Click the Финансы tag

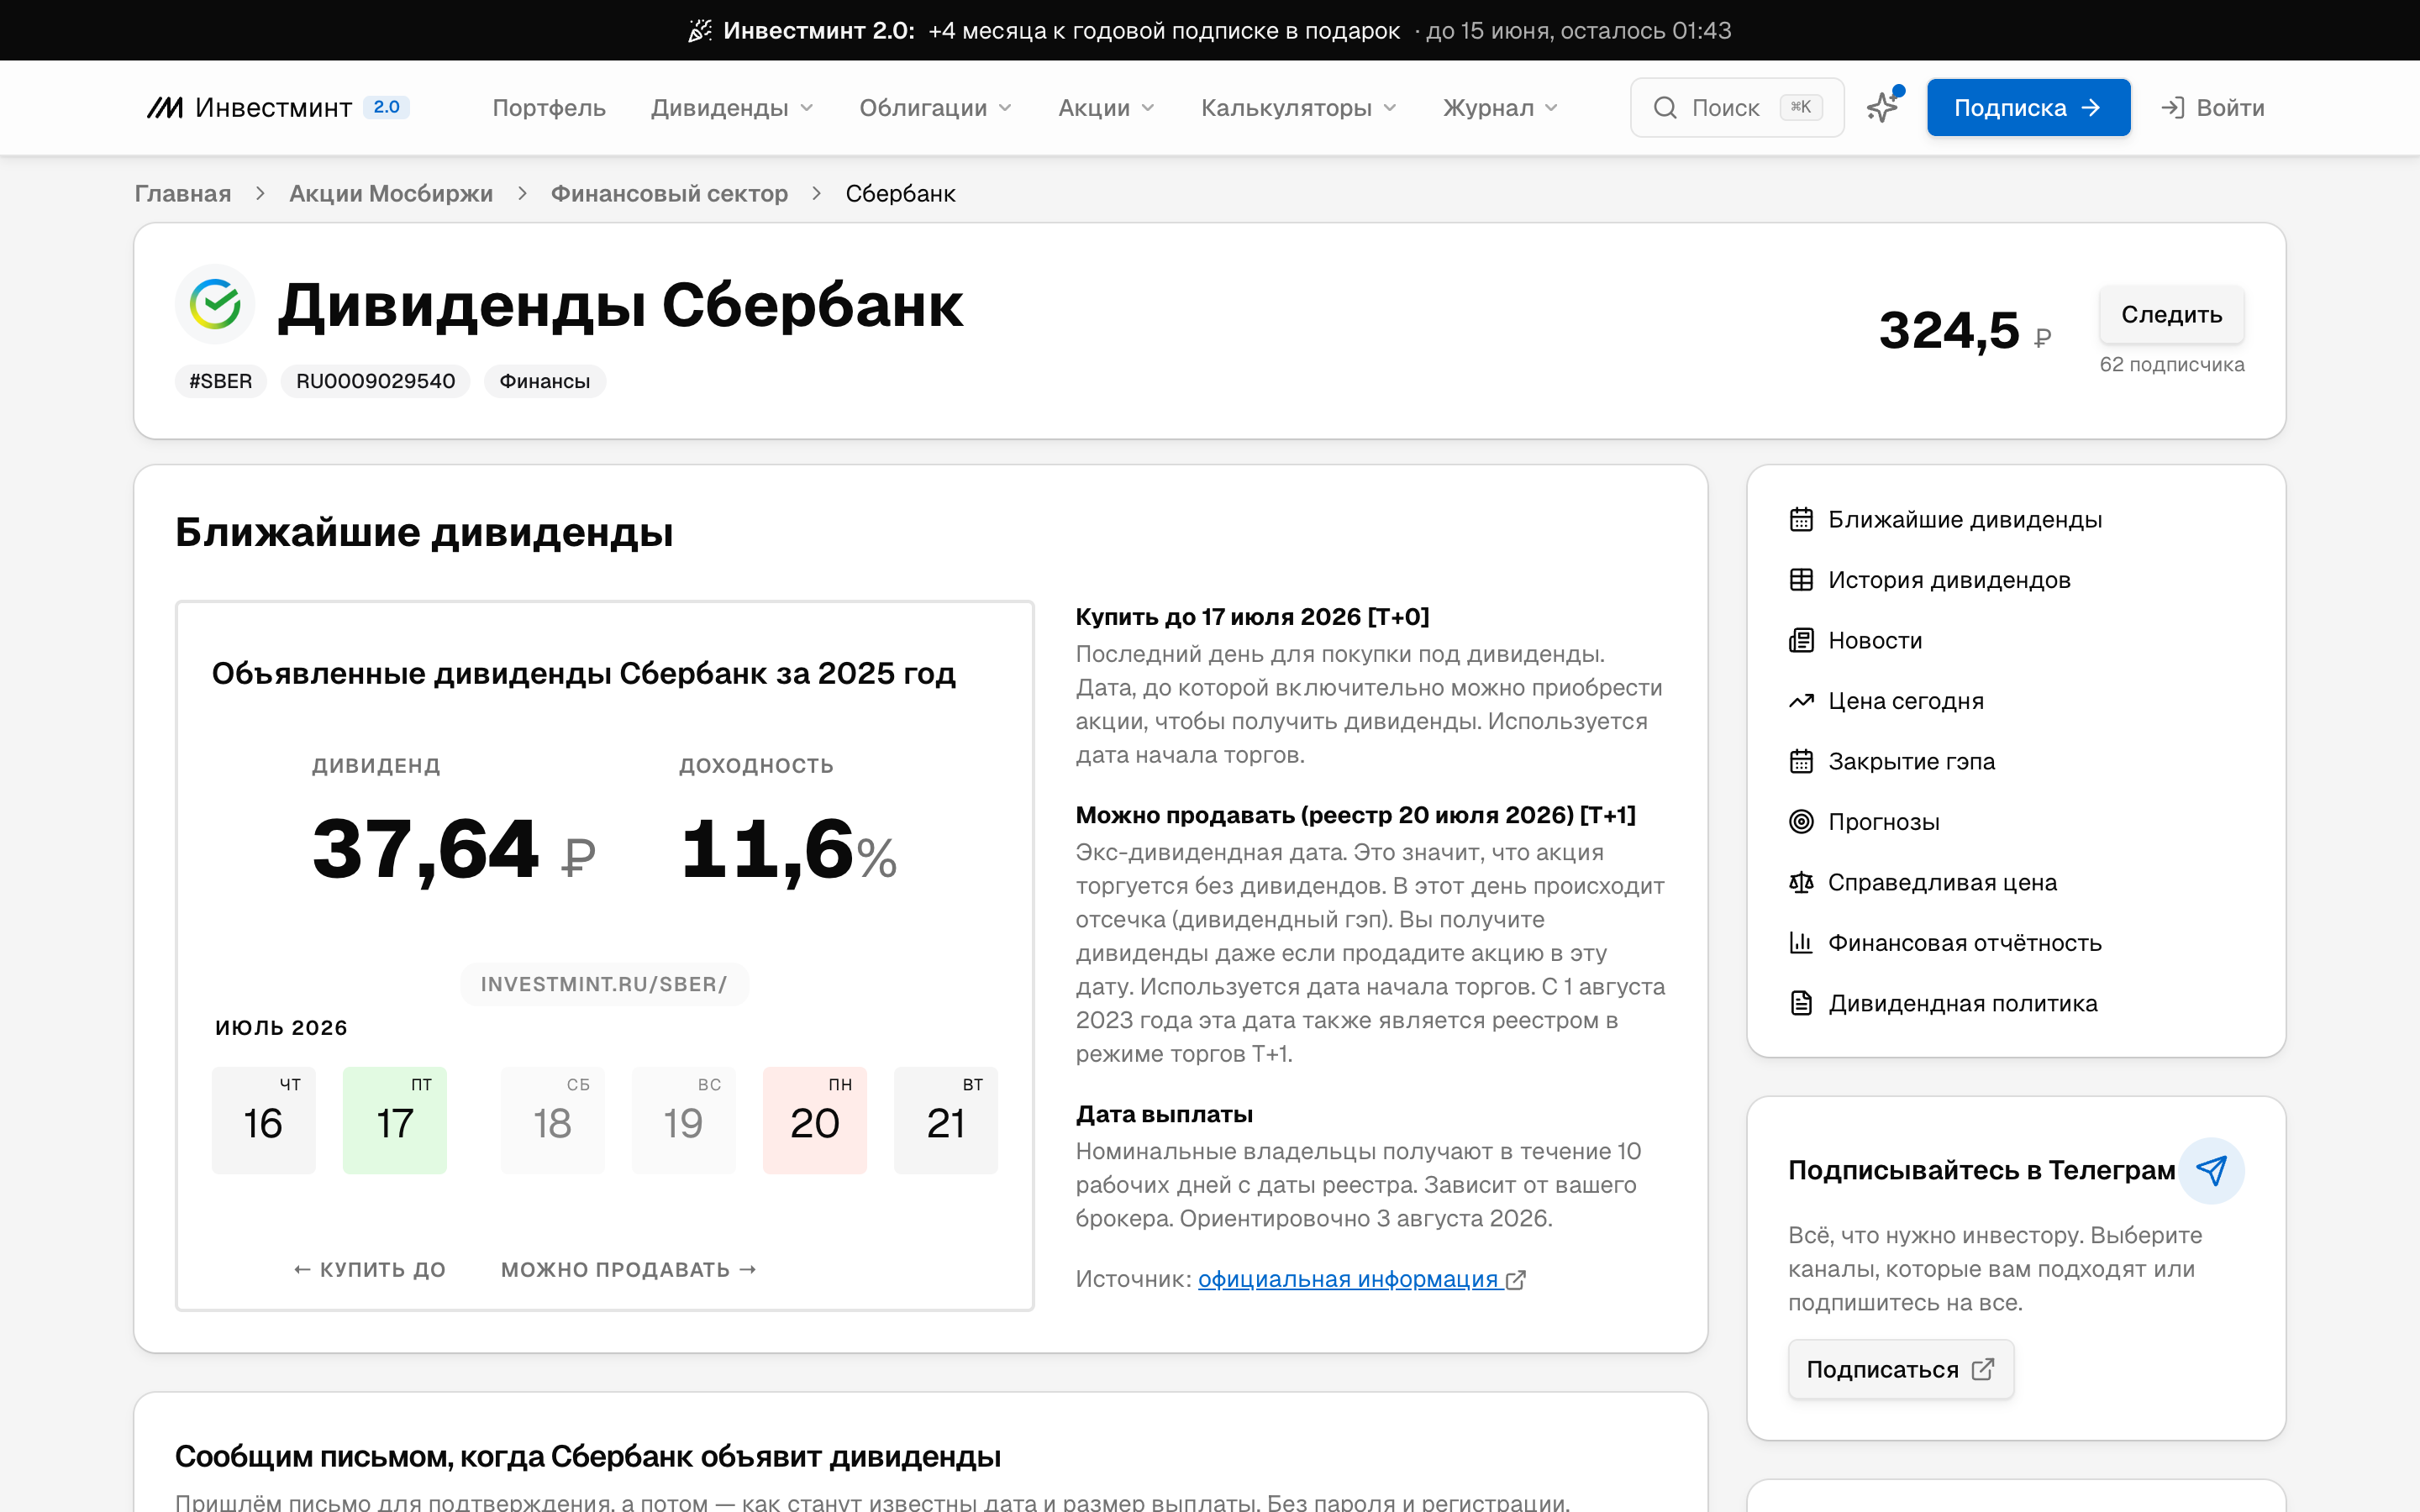click(x=544, y=381)
